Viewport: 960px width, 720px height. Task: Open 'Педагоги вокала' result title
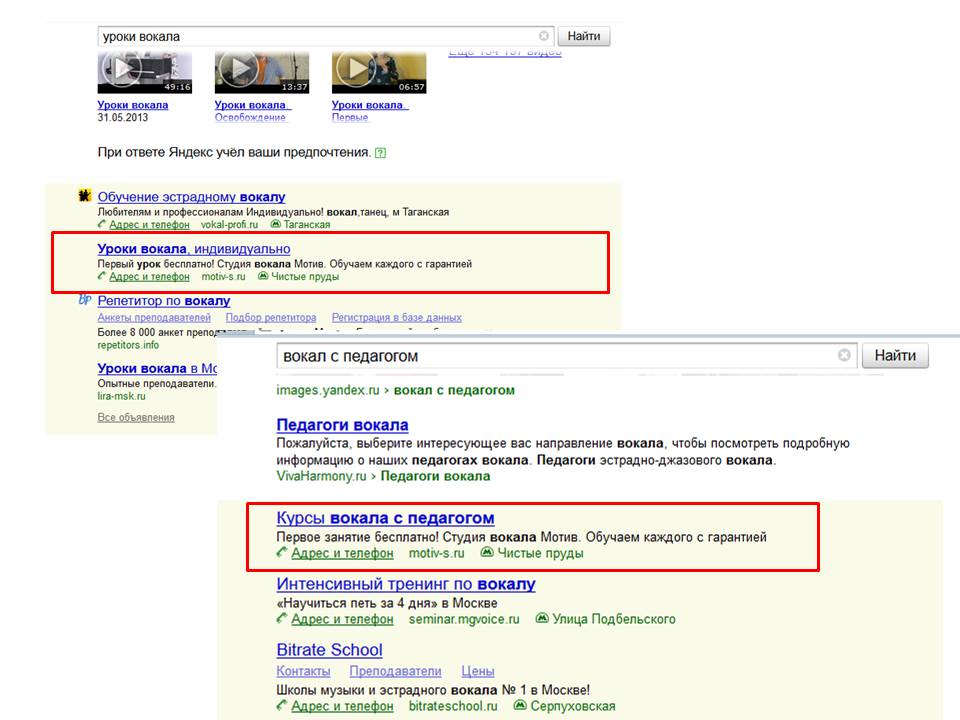point(342,425)
